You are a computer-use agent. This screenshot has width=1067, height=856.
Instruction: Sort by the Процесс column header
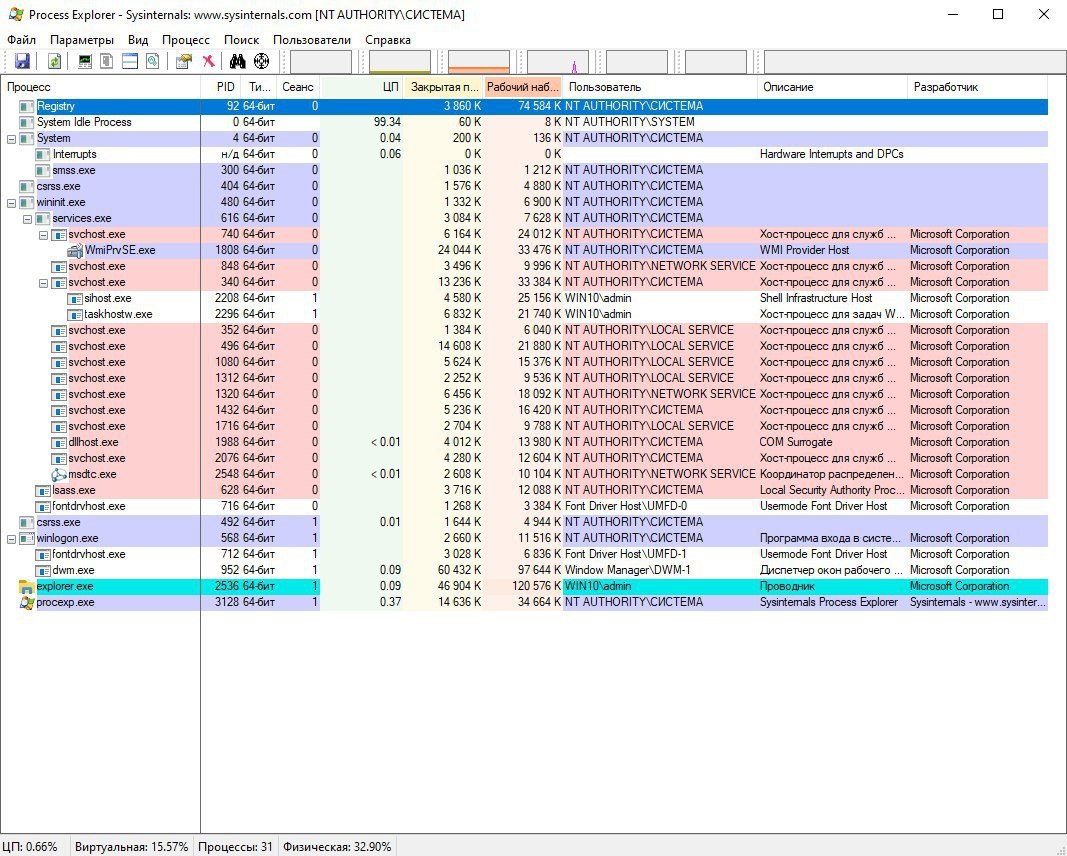pos(101,86)
